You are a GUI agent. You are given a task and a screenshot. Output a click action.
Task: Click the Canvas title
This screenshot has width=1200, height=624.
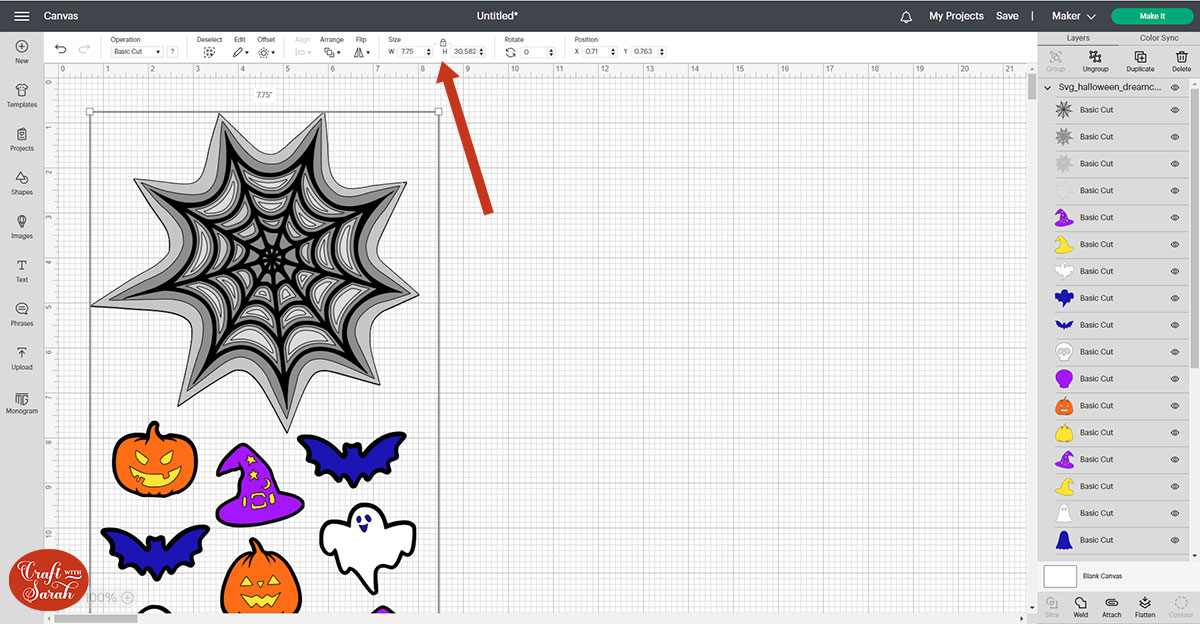(61, 16)
